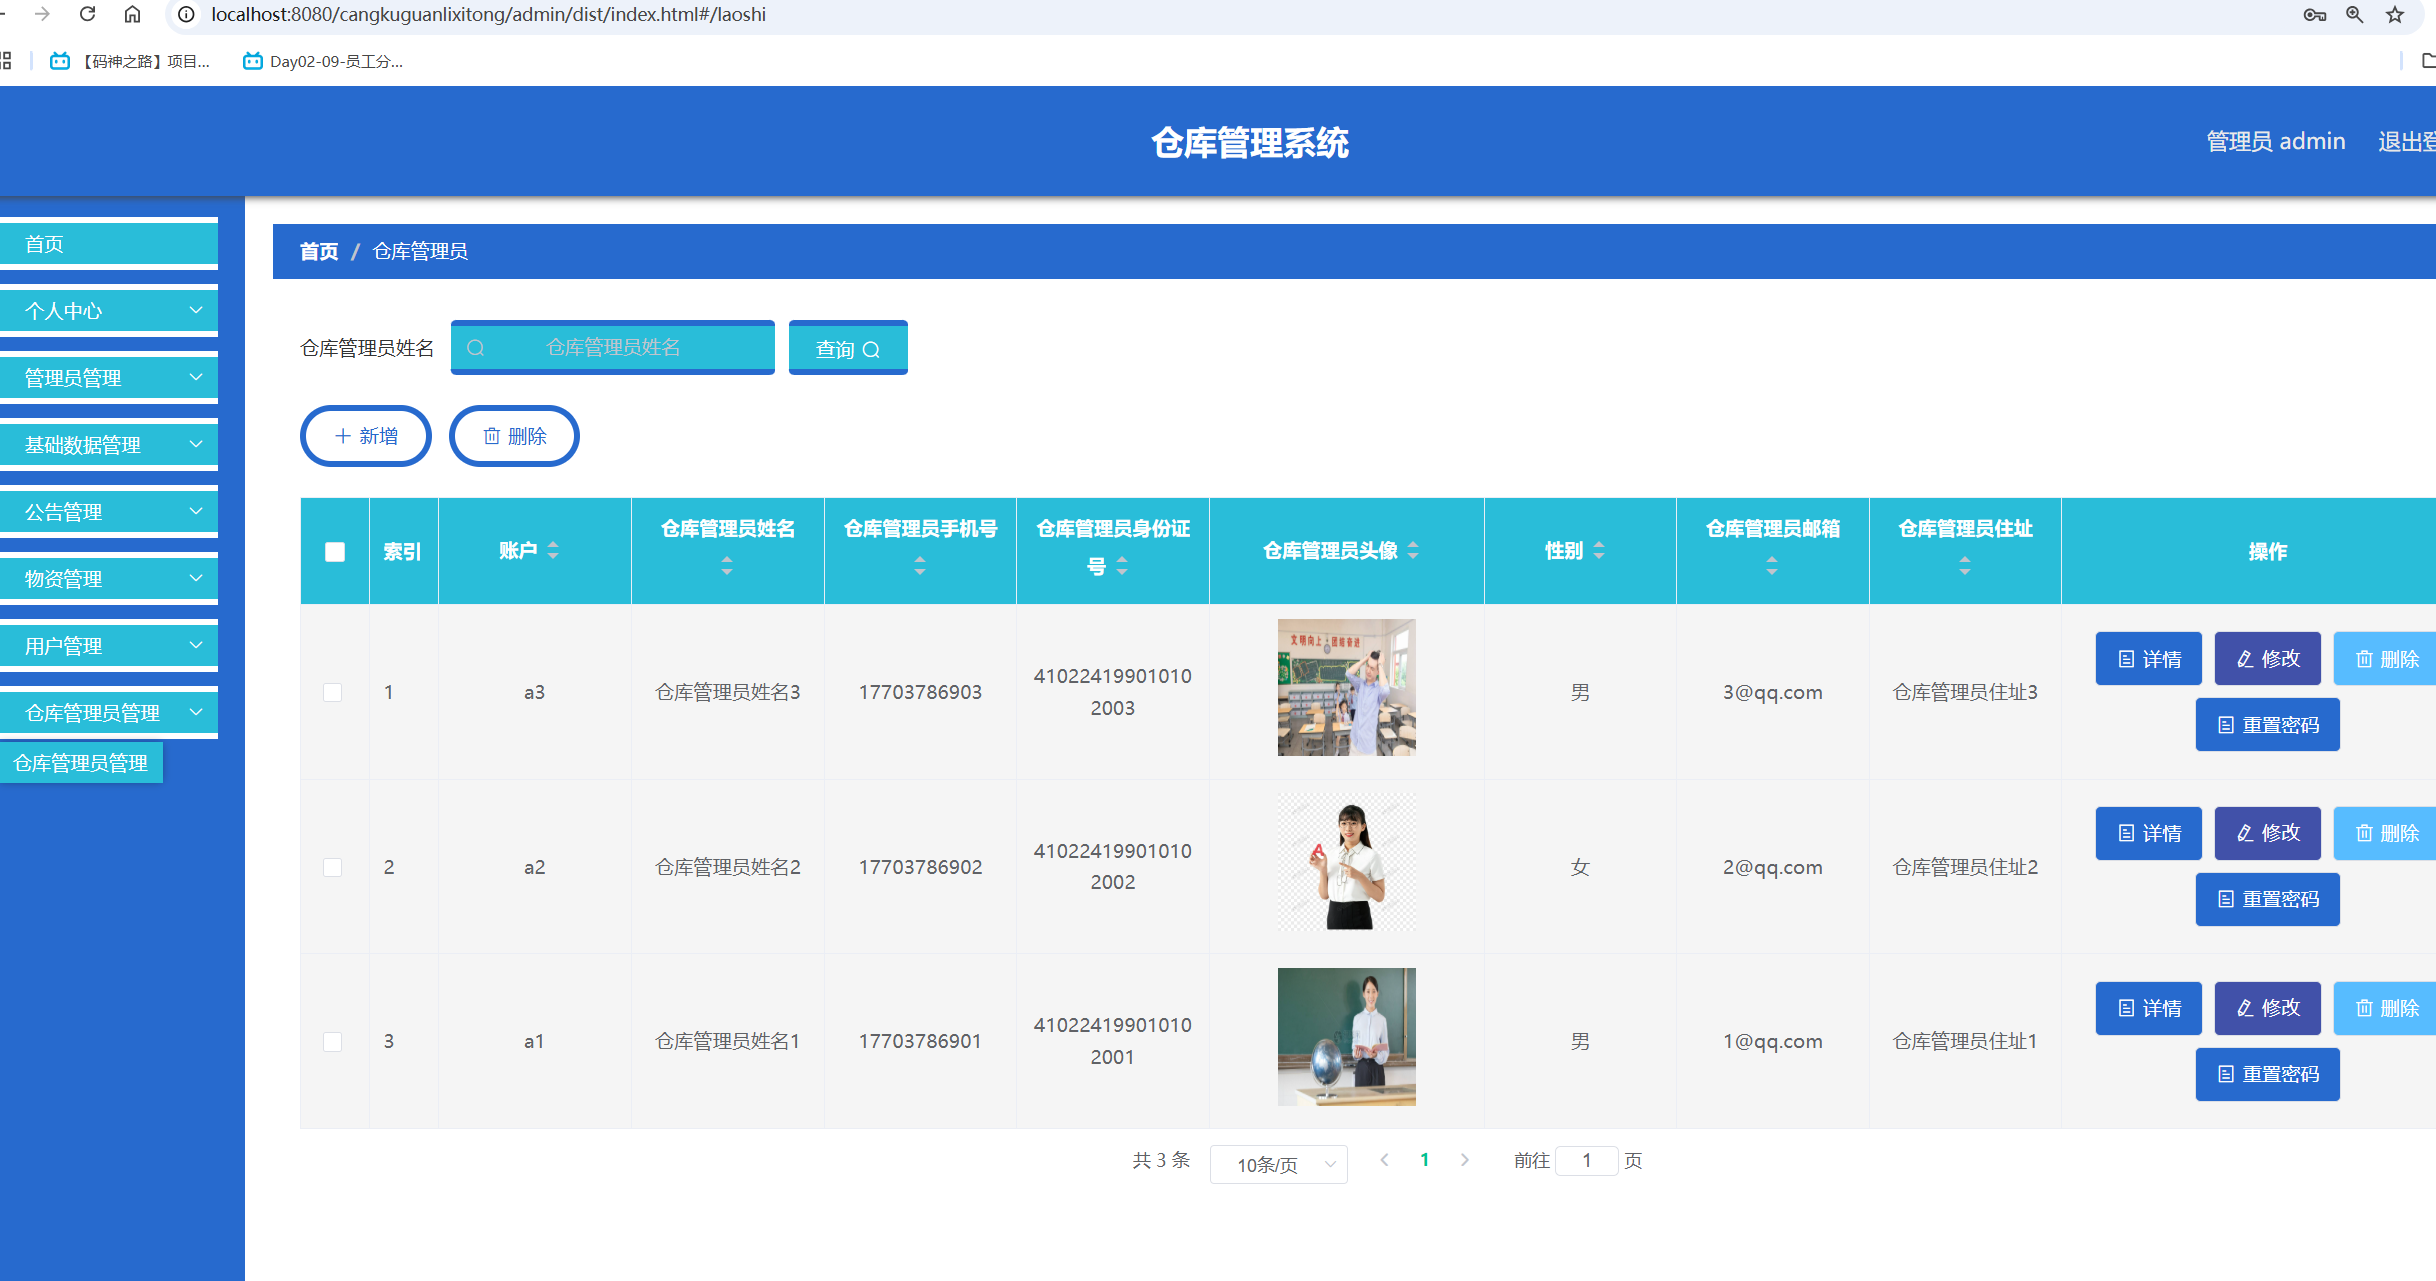
Task: Check the row checkbox for account a3
Action: (334, 692)
